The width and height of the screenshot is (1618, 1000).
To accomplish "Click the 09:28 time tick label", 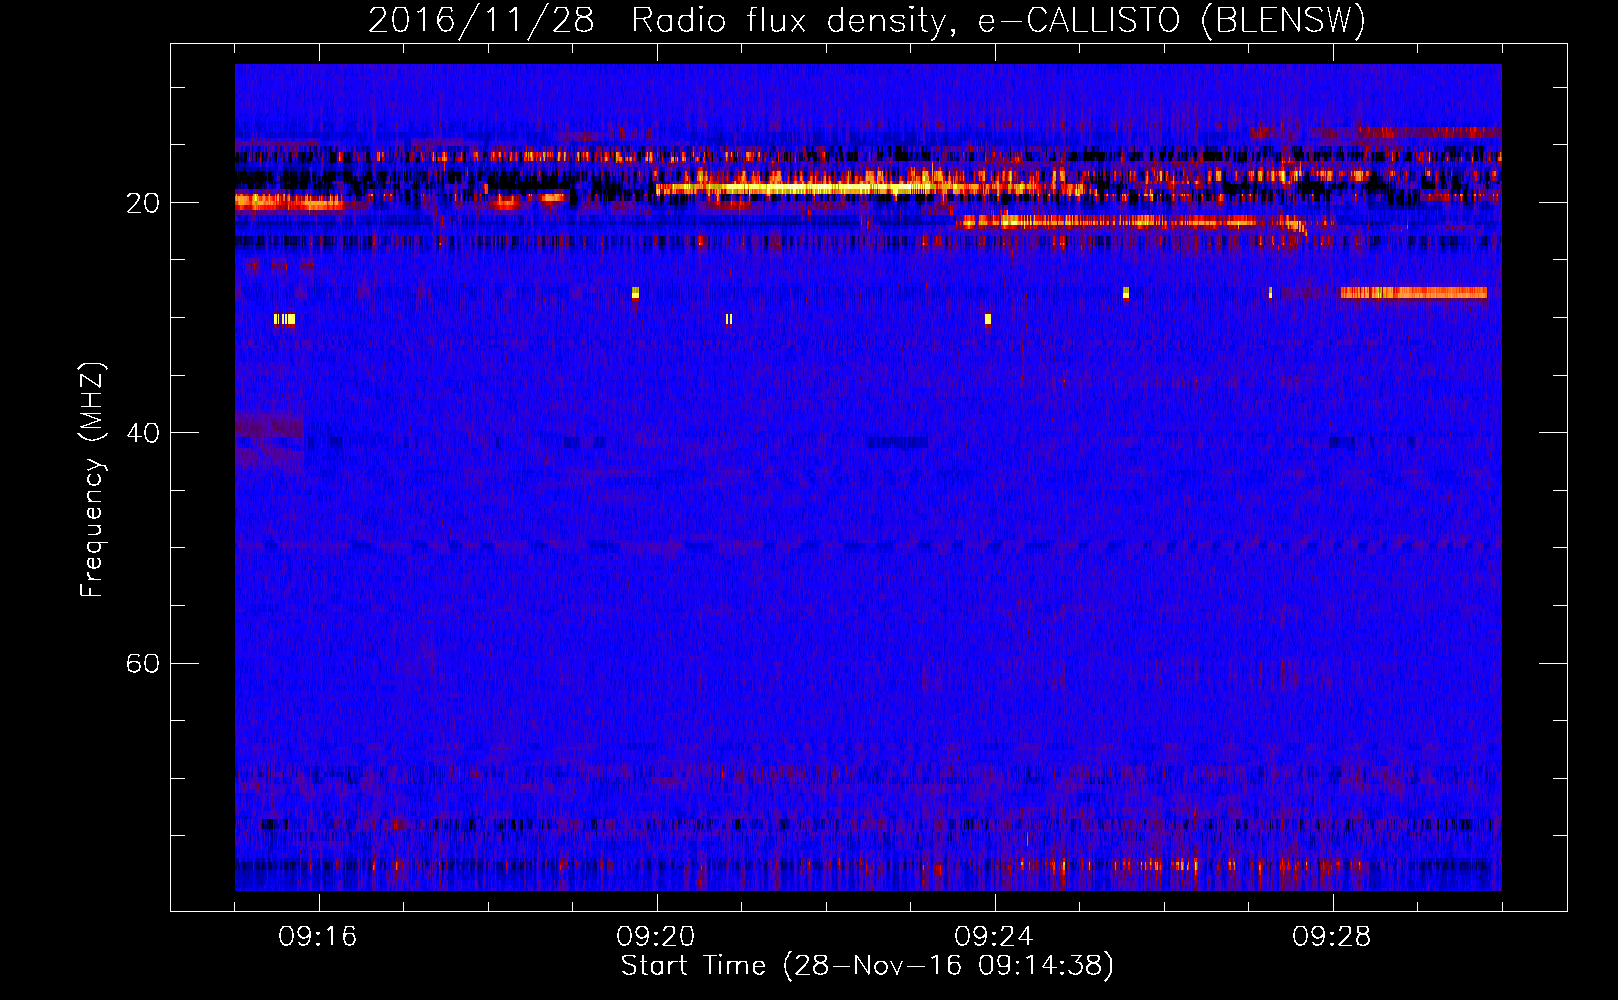I will tap(1332, 937).
